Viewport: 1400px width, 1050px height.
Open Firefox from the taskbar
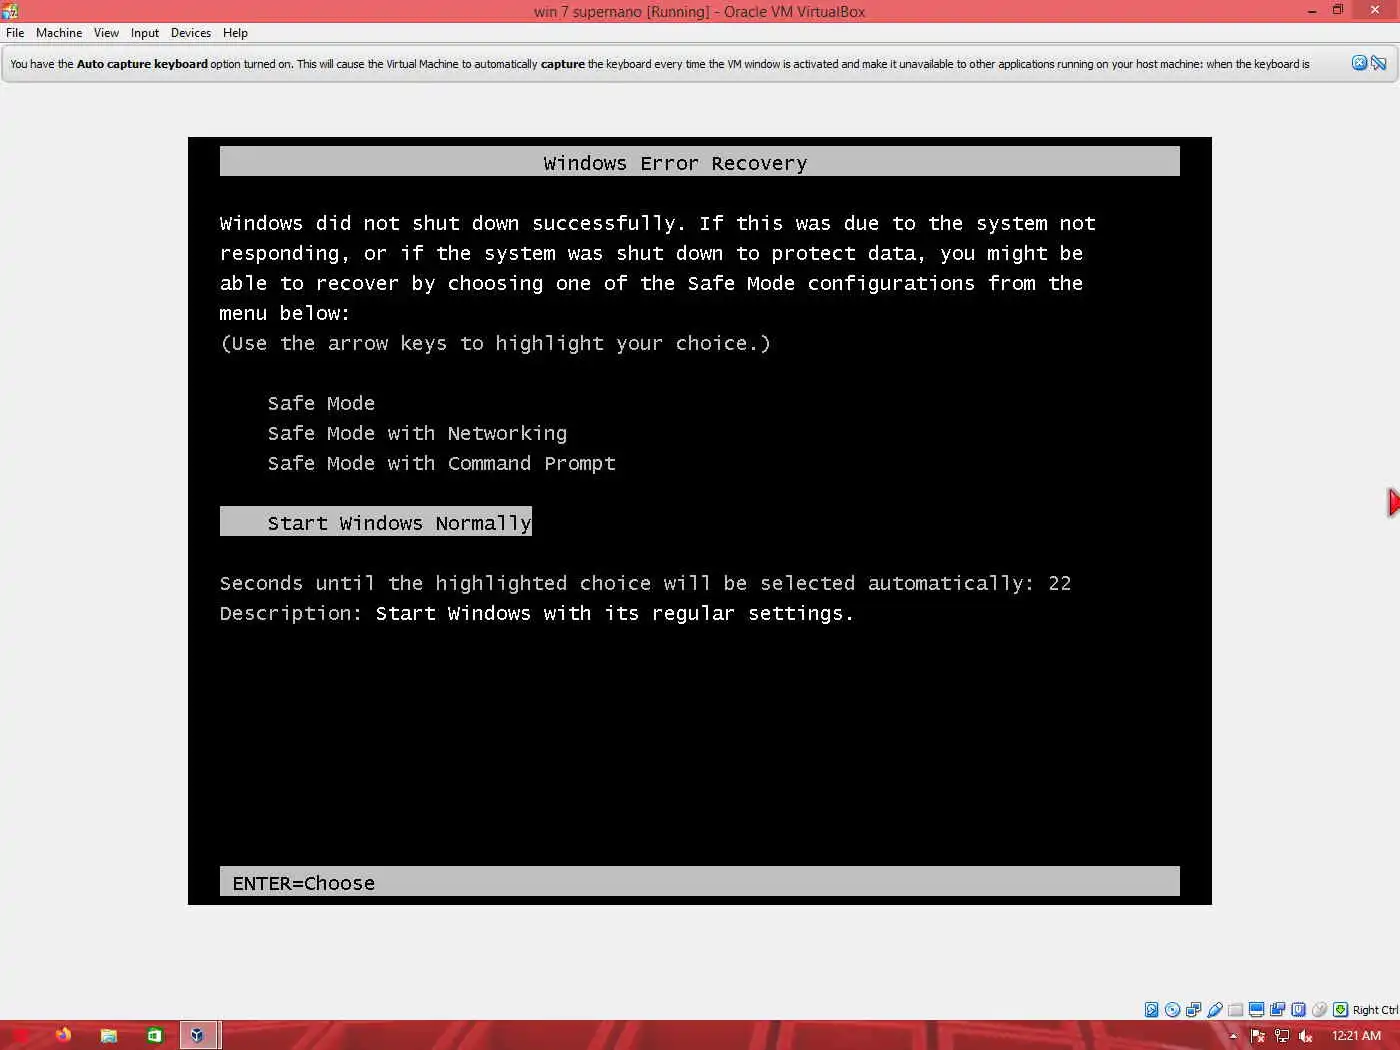coord(63,1035)
